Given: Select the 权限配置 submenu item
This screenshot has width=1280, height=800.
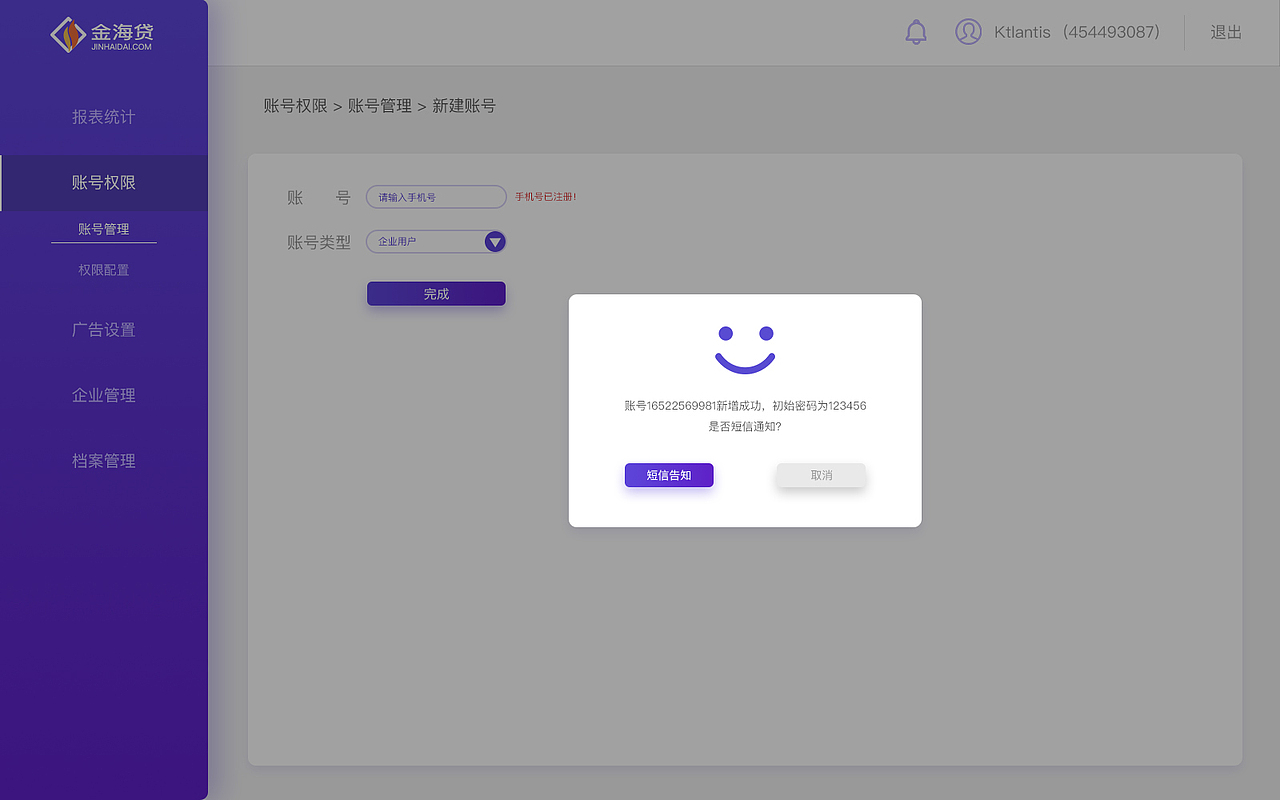Looking at the screenshot, I should (x=104, y=269).
